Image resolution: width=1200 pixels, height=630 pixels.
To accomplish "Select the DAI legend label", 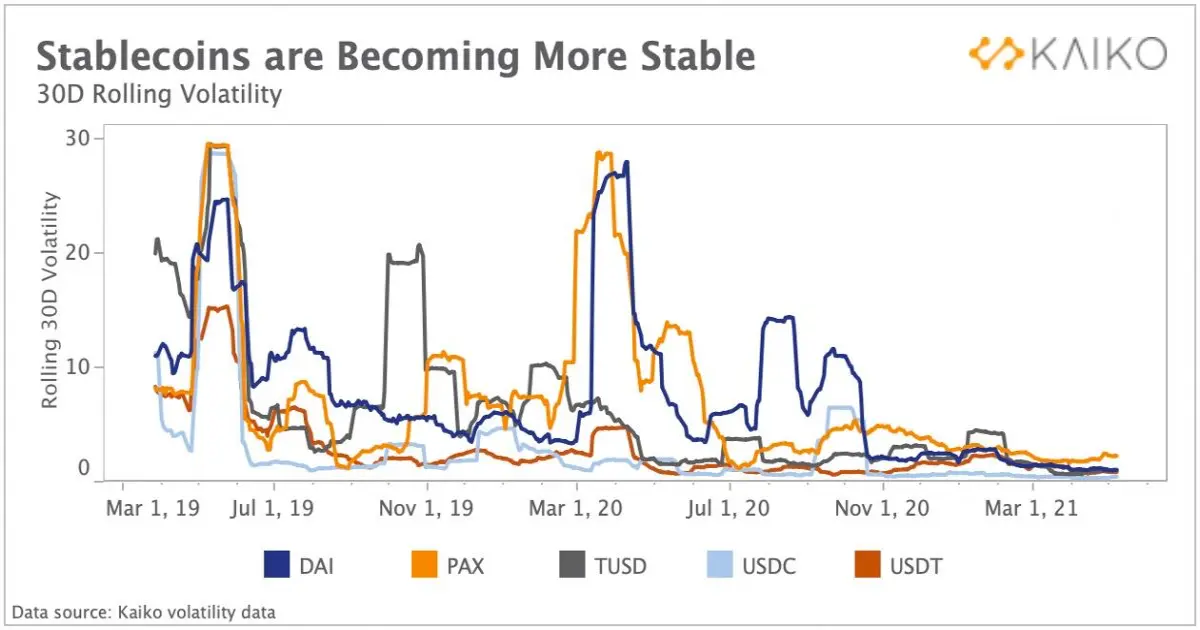I will coord(316,567).
